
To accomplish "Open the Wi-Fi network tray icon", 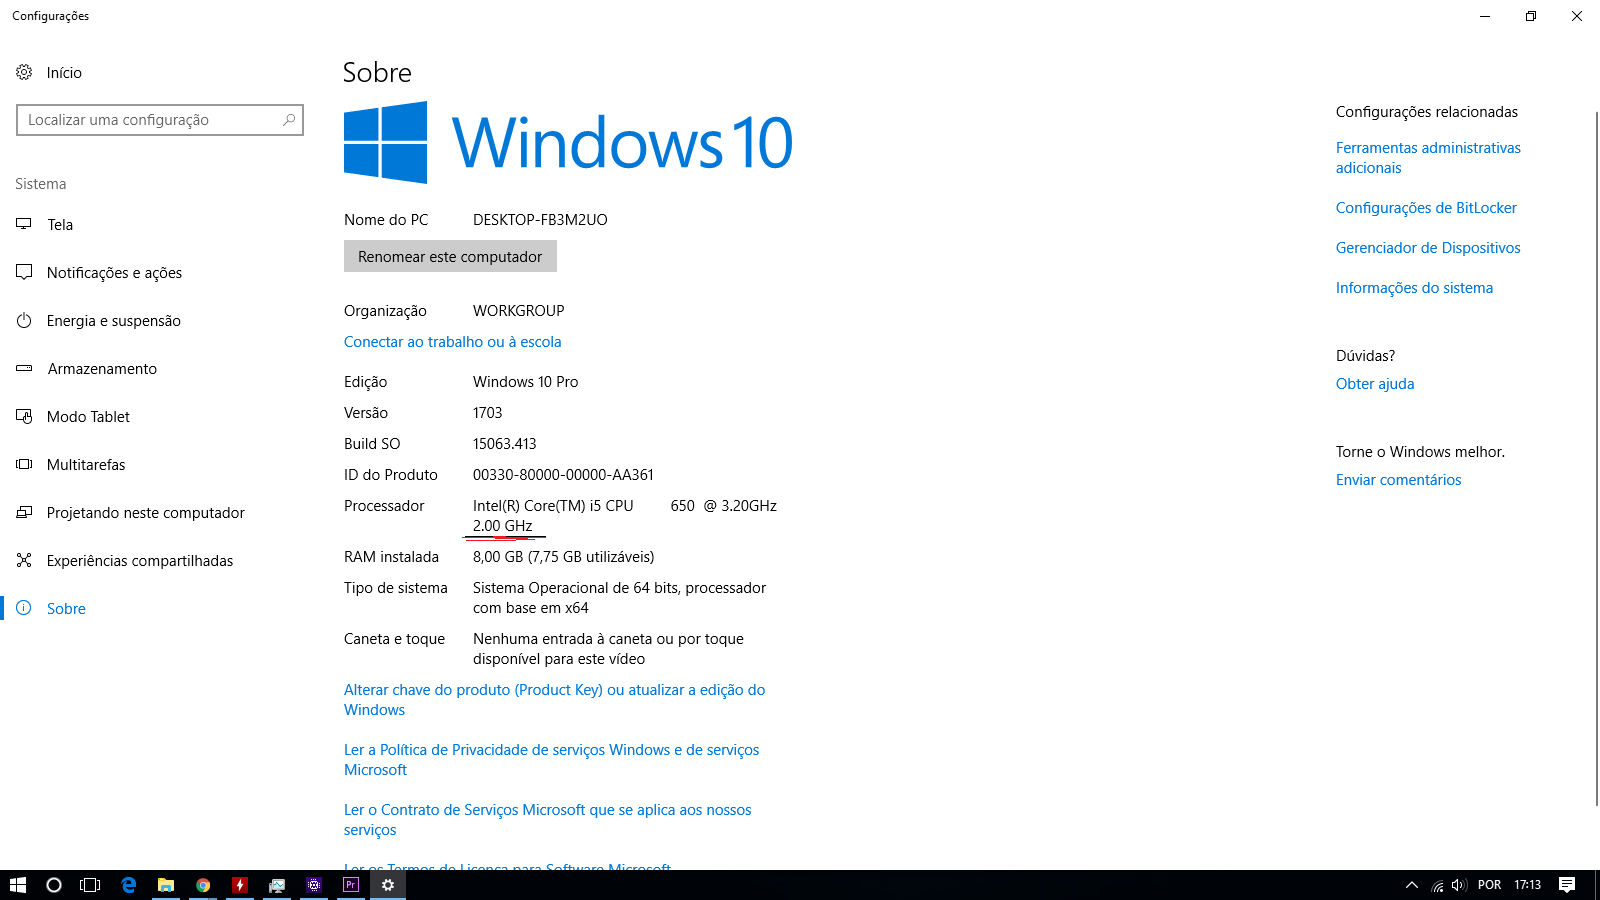I will click(1437, 885).
